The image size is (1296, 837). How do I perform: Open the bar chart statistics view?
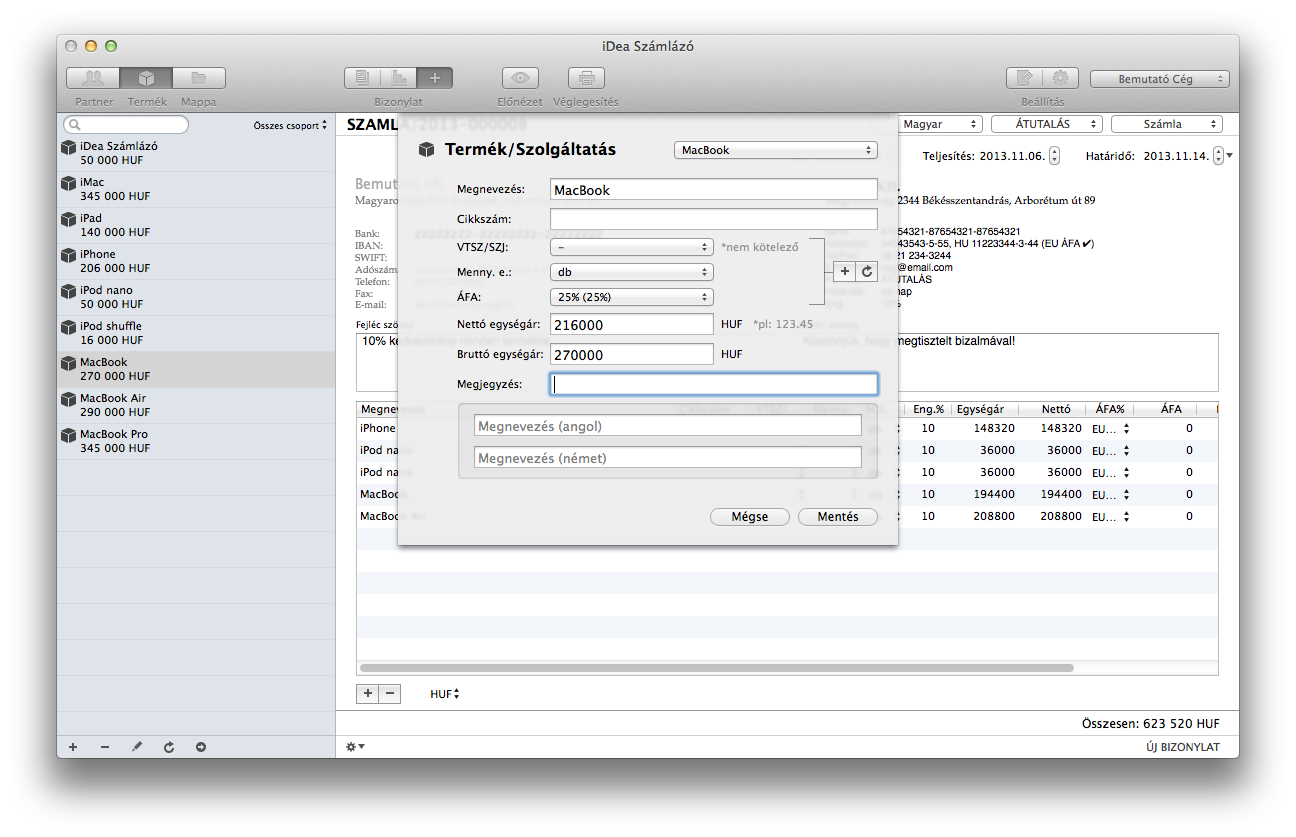click(x=398, y=78)
